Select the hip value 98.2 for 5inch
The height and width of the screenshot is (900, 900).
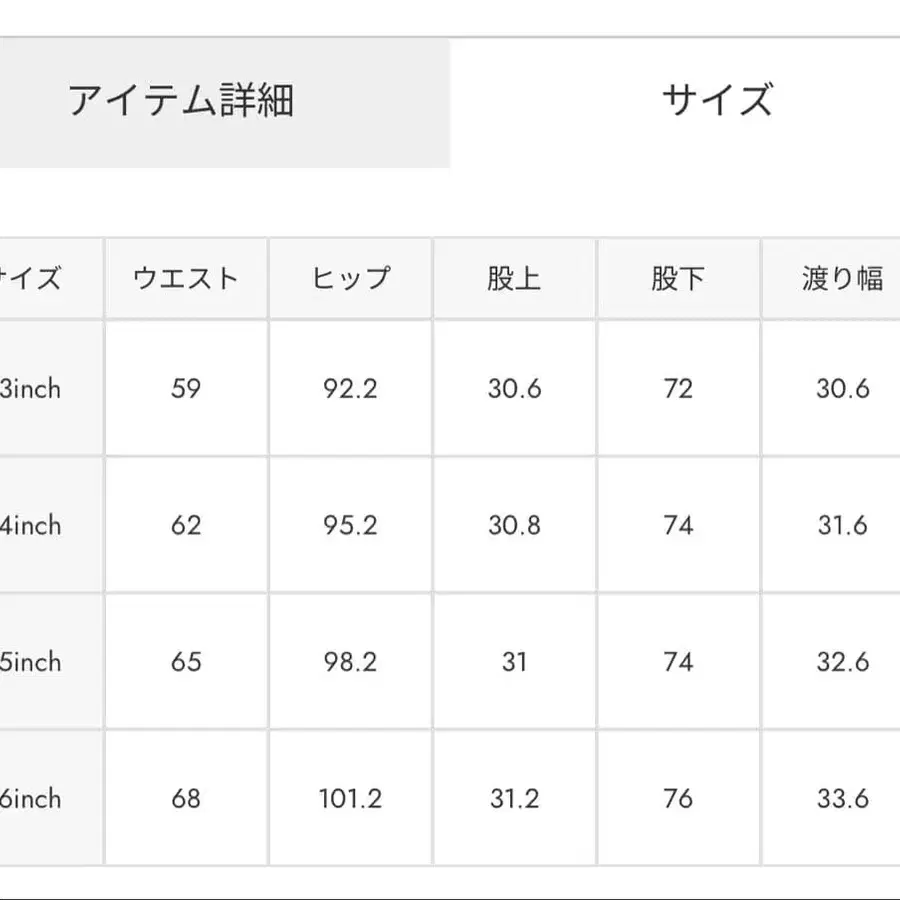point(350,662)
